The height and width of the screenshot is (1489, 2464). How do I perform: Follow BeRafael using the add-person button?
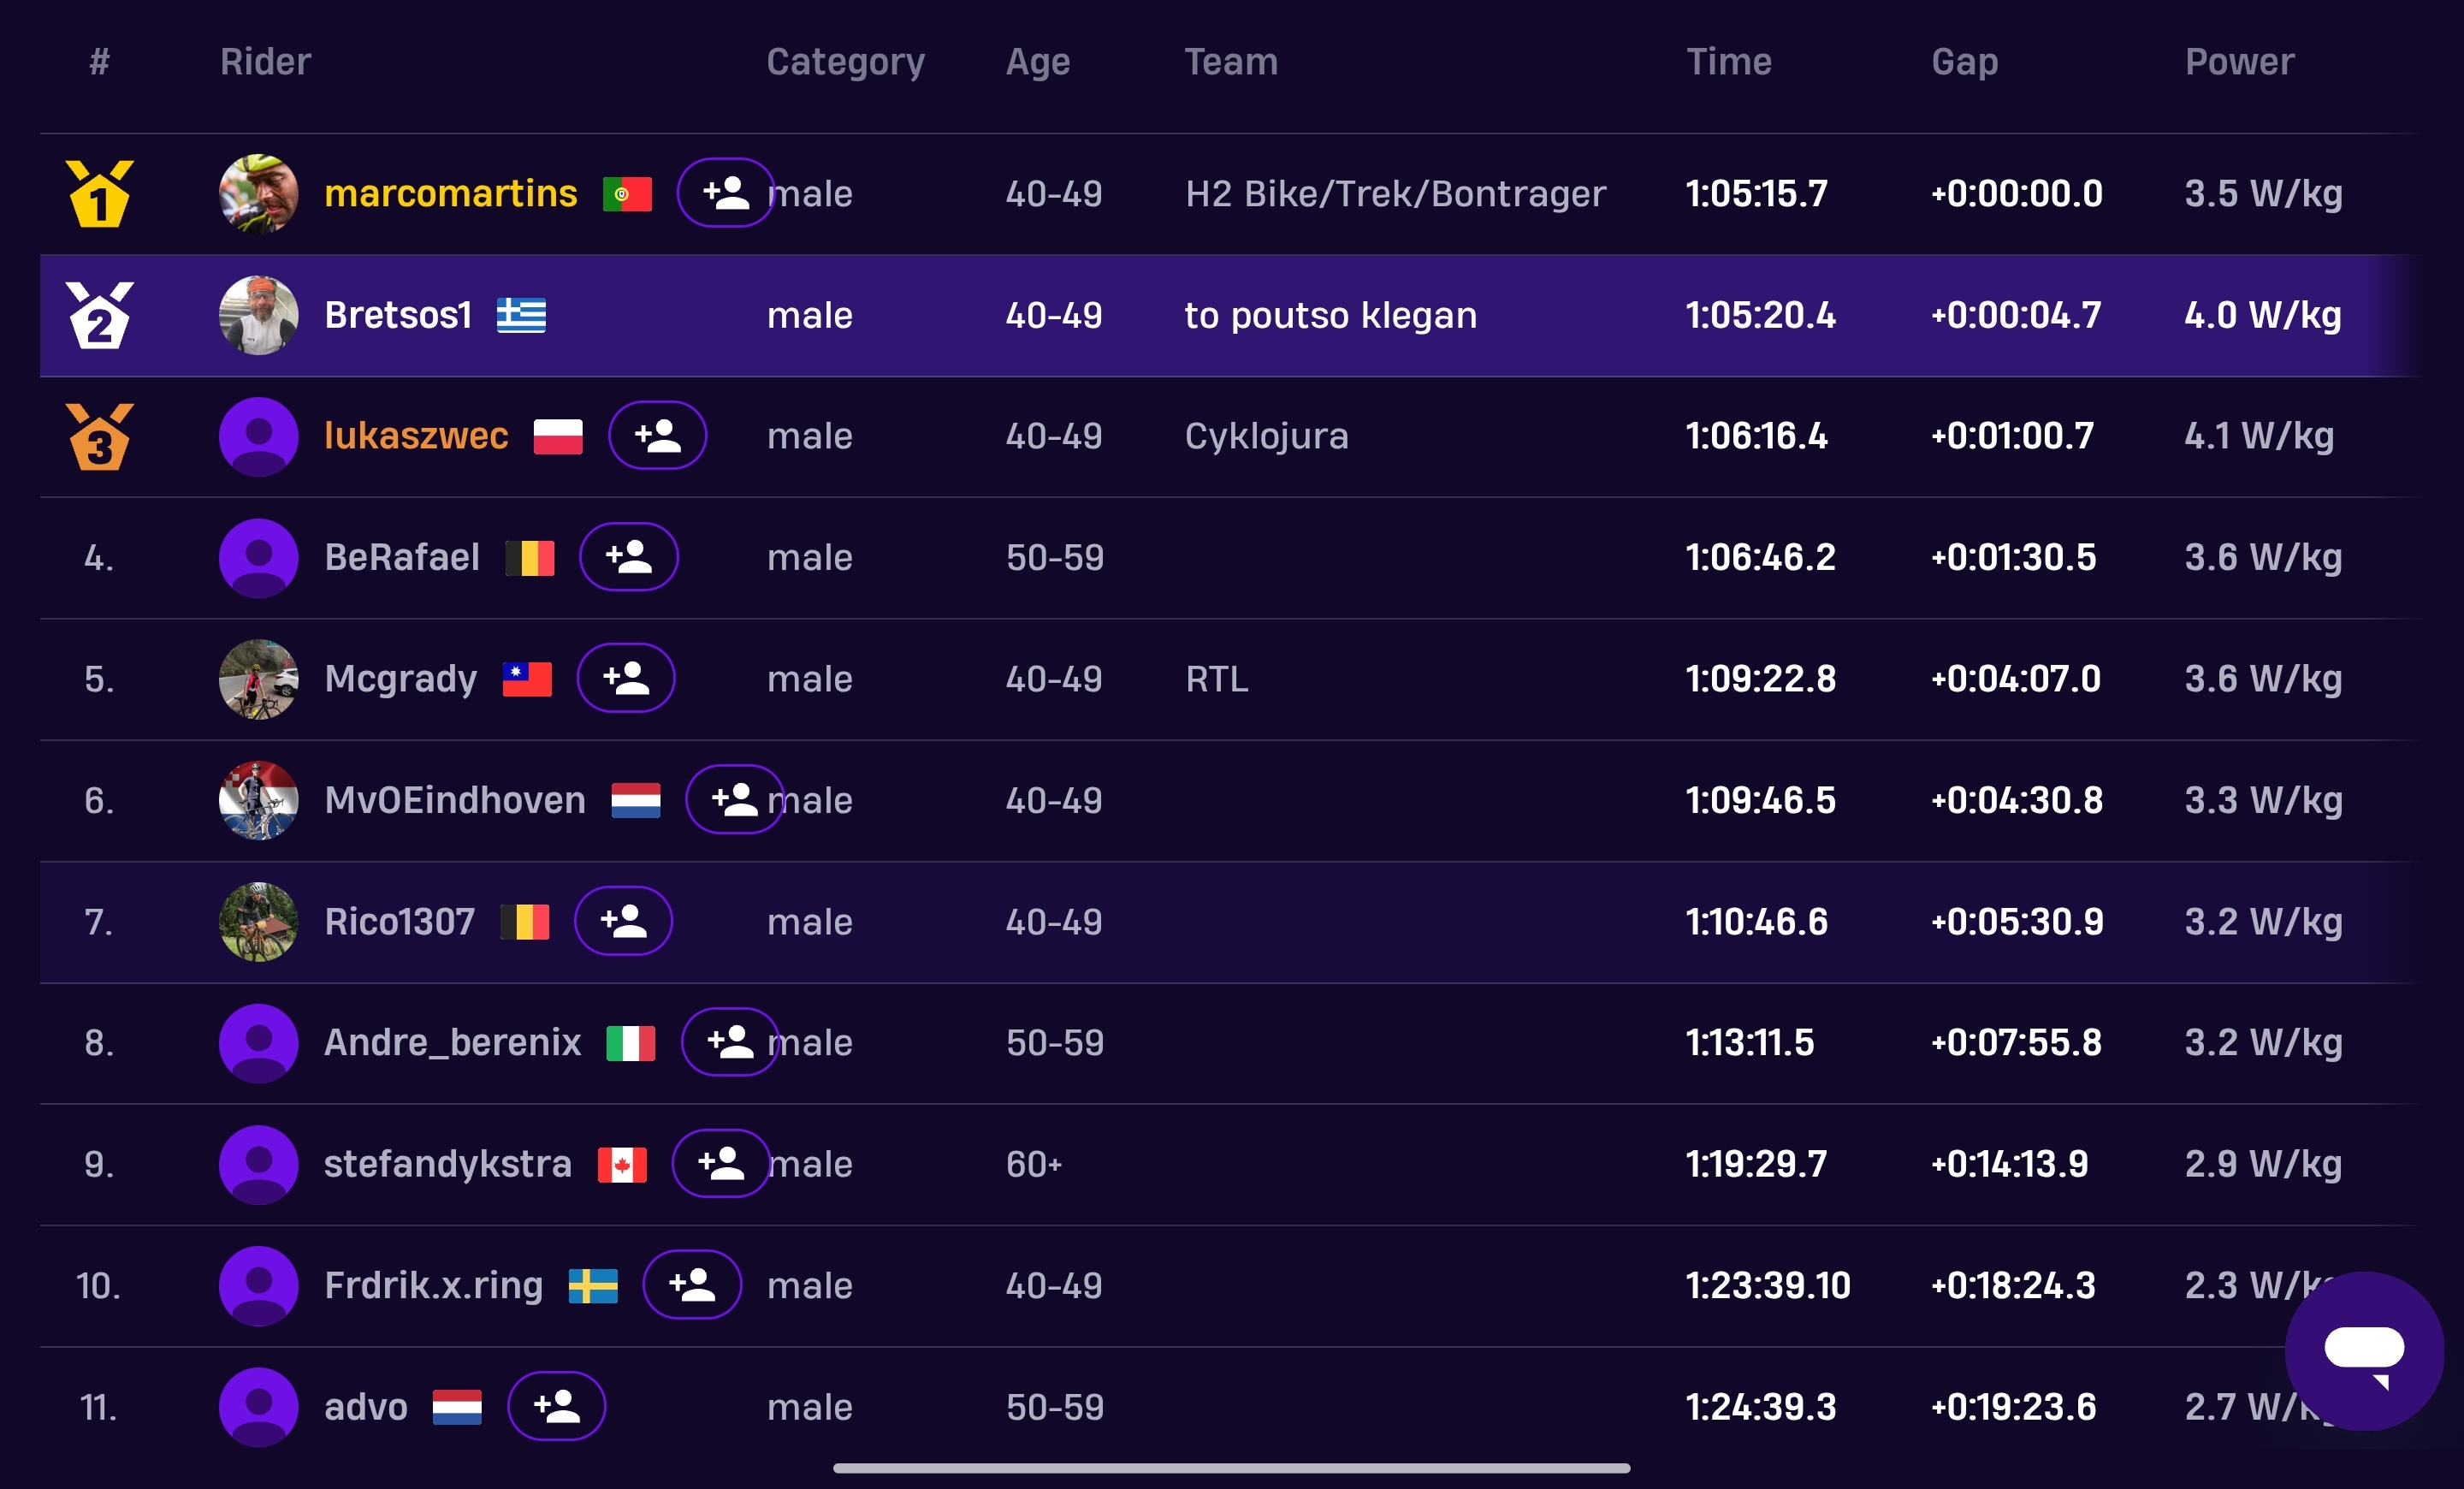pos(628,557)
